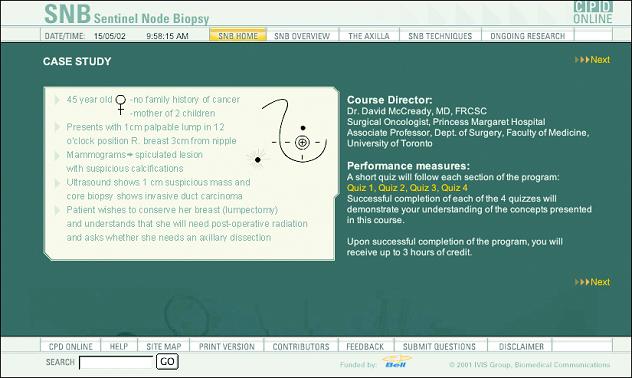Open the Quiz 1 link
Image resolution: width=632 pixels, height=378 pixels.
[x=360, y=188]
